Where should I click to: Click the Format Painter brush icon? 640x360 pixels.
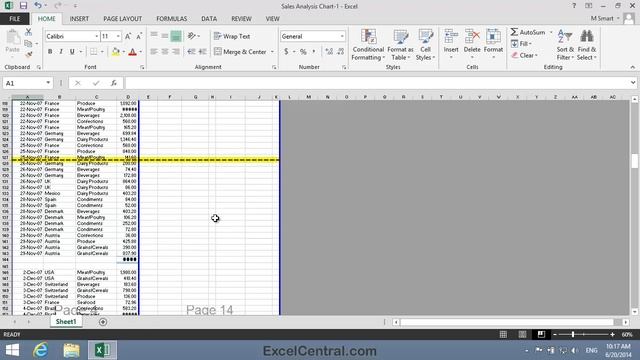[x=28, y=54]
